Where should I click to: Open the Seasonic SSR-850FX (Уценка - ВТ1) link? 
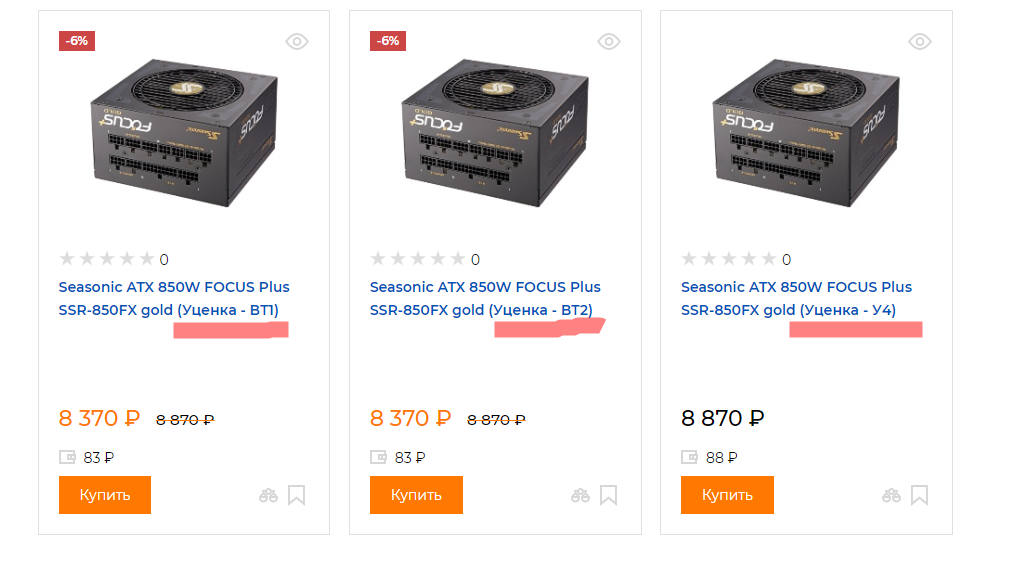pos(174,298)
